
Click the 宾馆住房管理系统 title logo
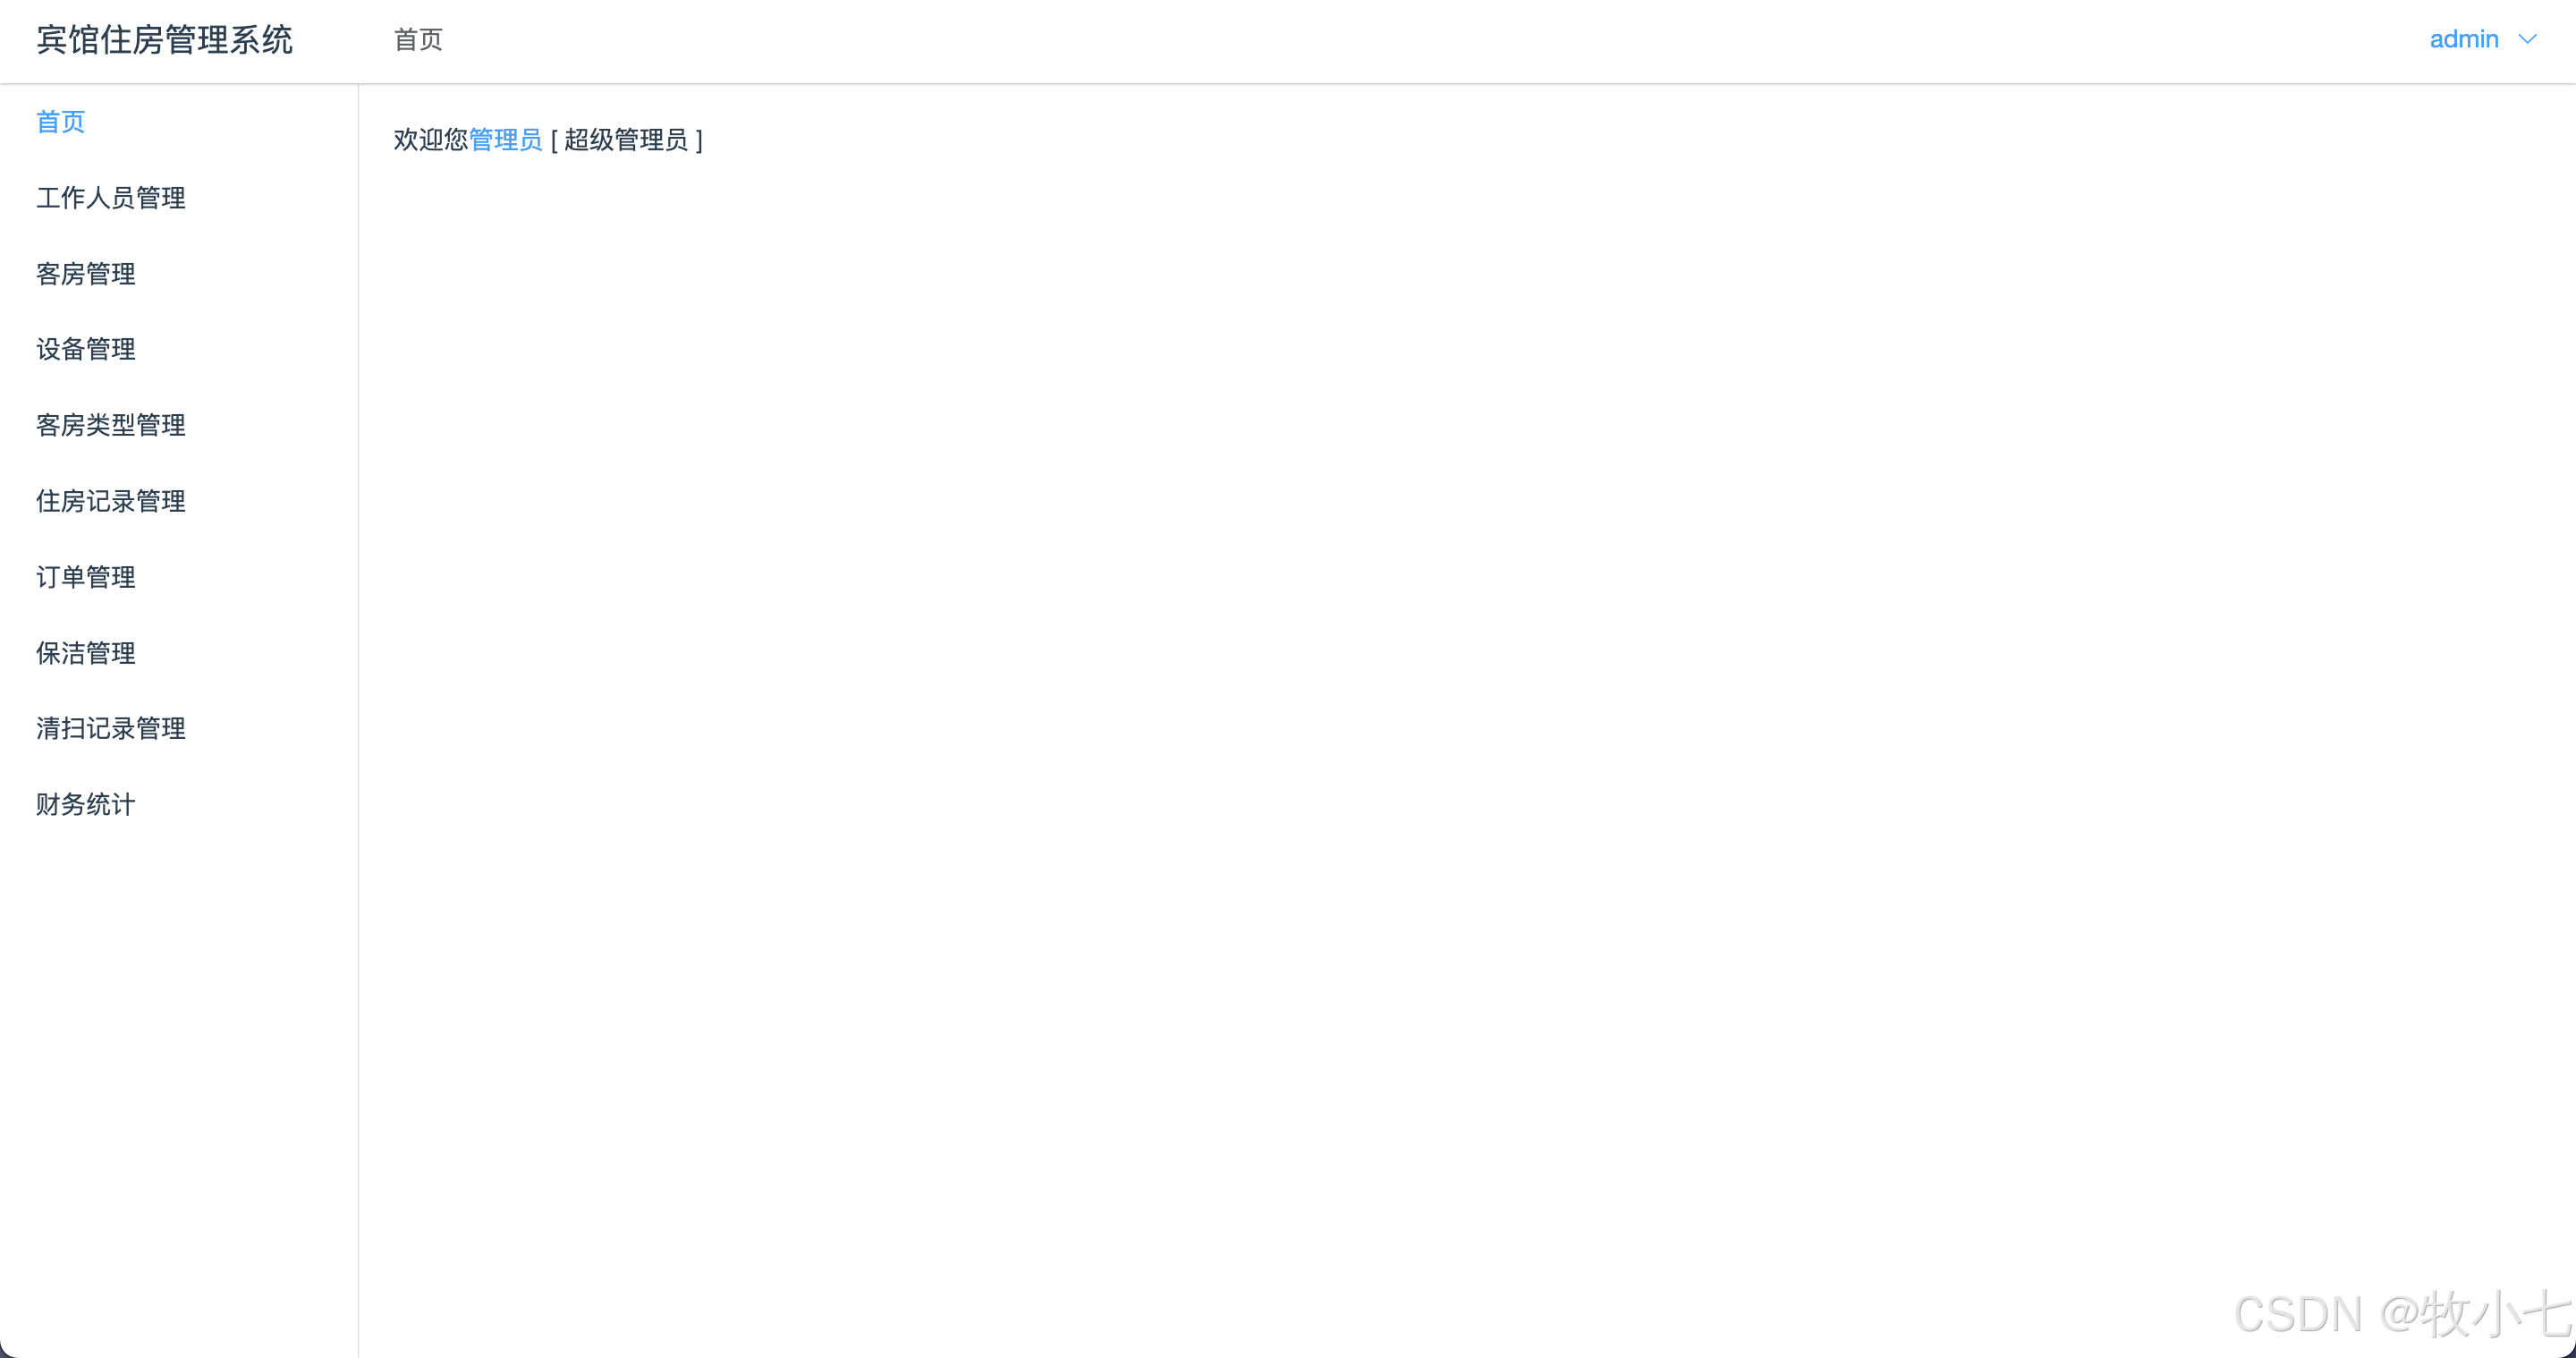(165, 40)
